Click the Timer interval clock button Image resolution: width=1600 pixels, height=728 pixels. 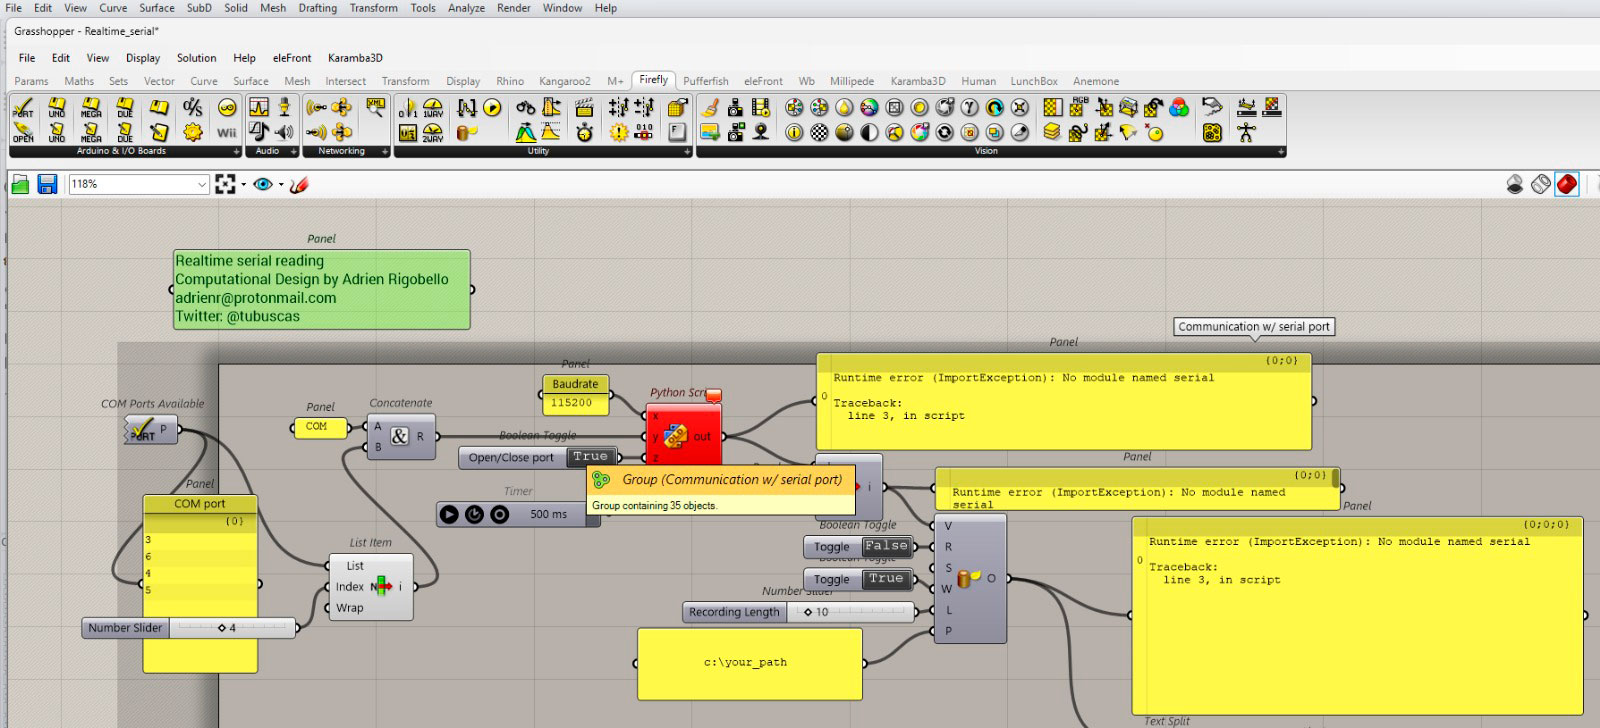click(x=474, y=514)
